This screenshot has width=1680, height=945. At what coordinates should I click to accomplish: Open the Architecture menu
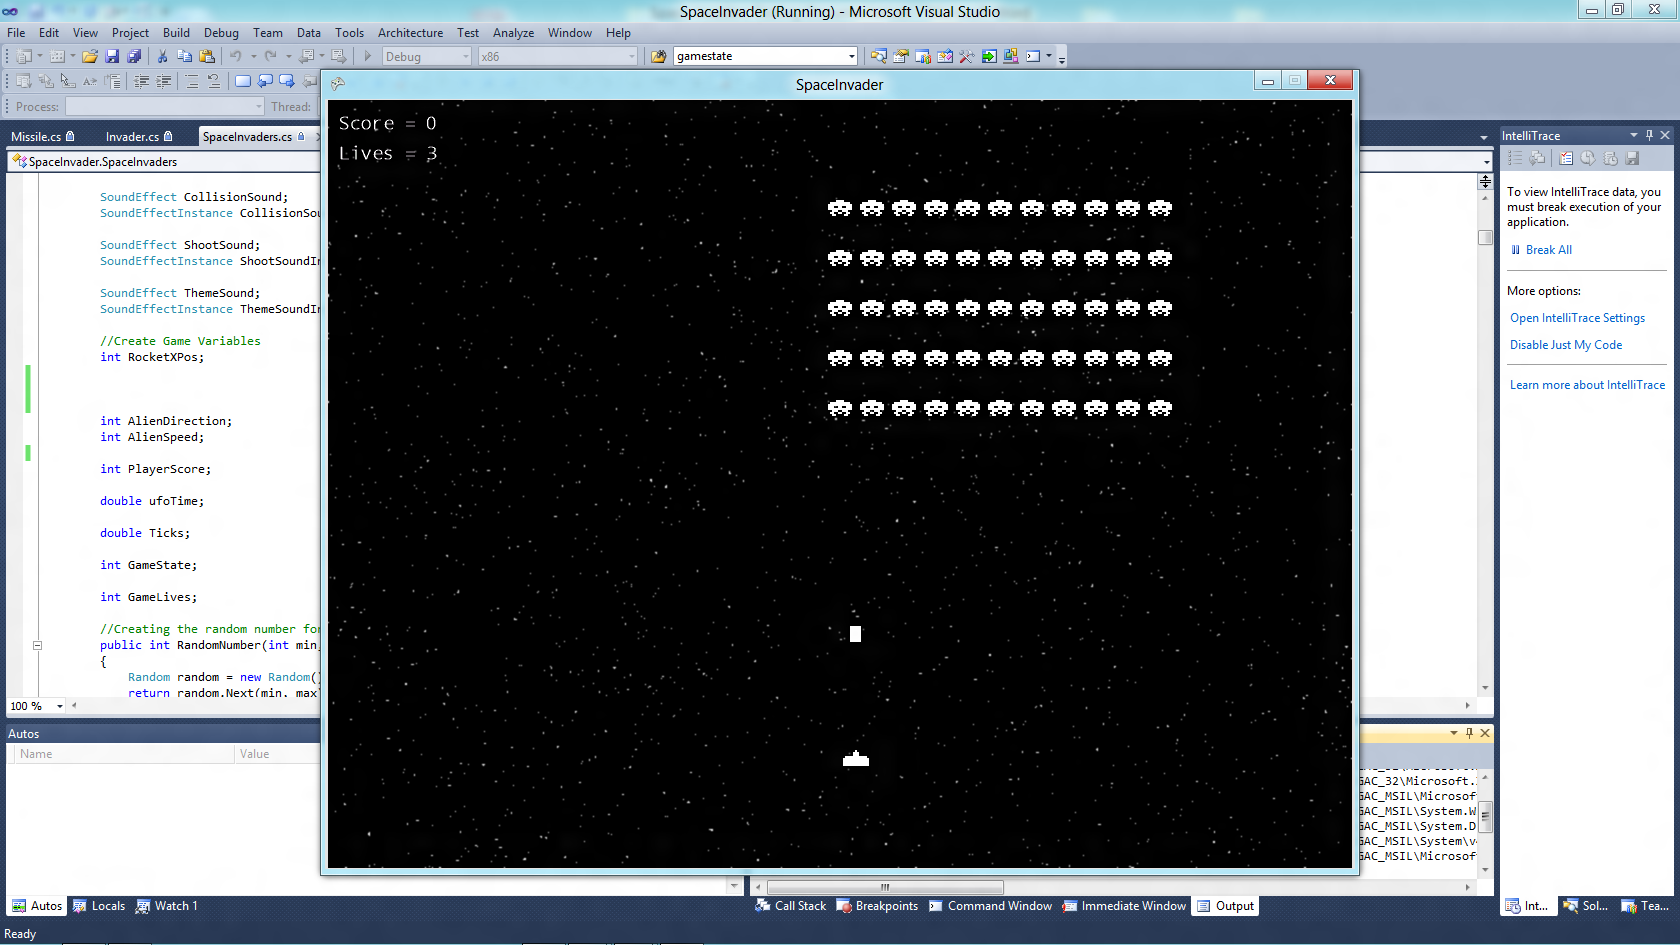[410, 33]
